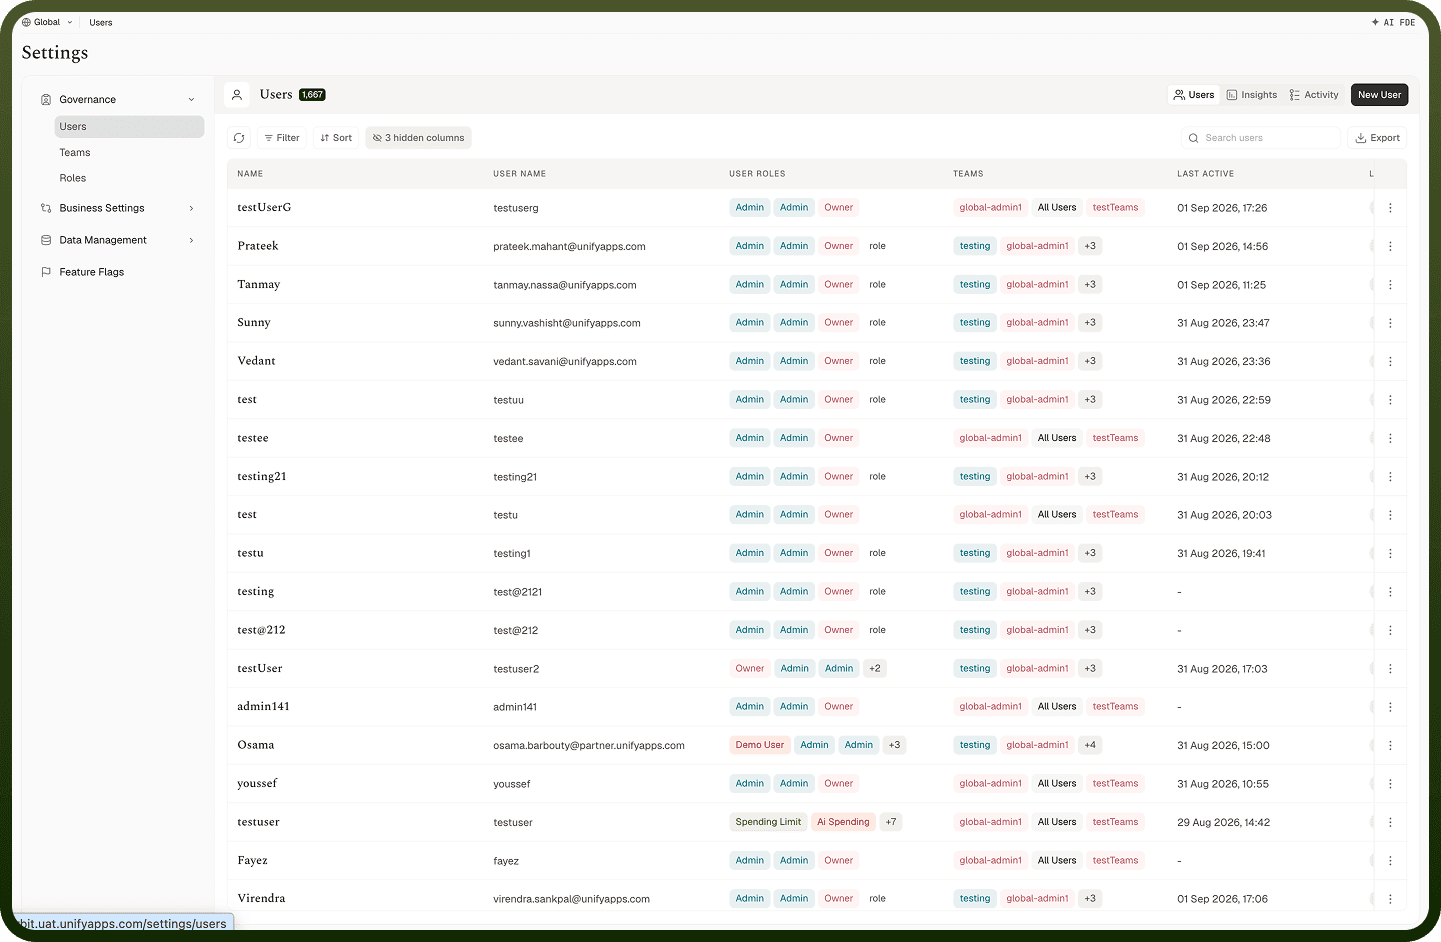Screen dimensions: 1441x942
Task: Expand +2 more roles for testUser row
Action: [x=875, y=669]
